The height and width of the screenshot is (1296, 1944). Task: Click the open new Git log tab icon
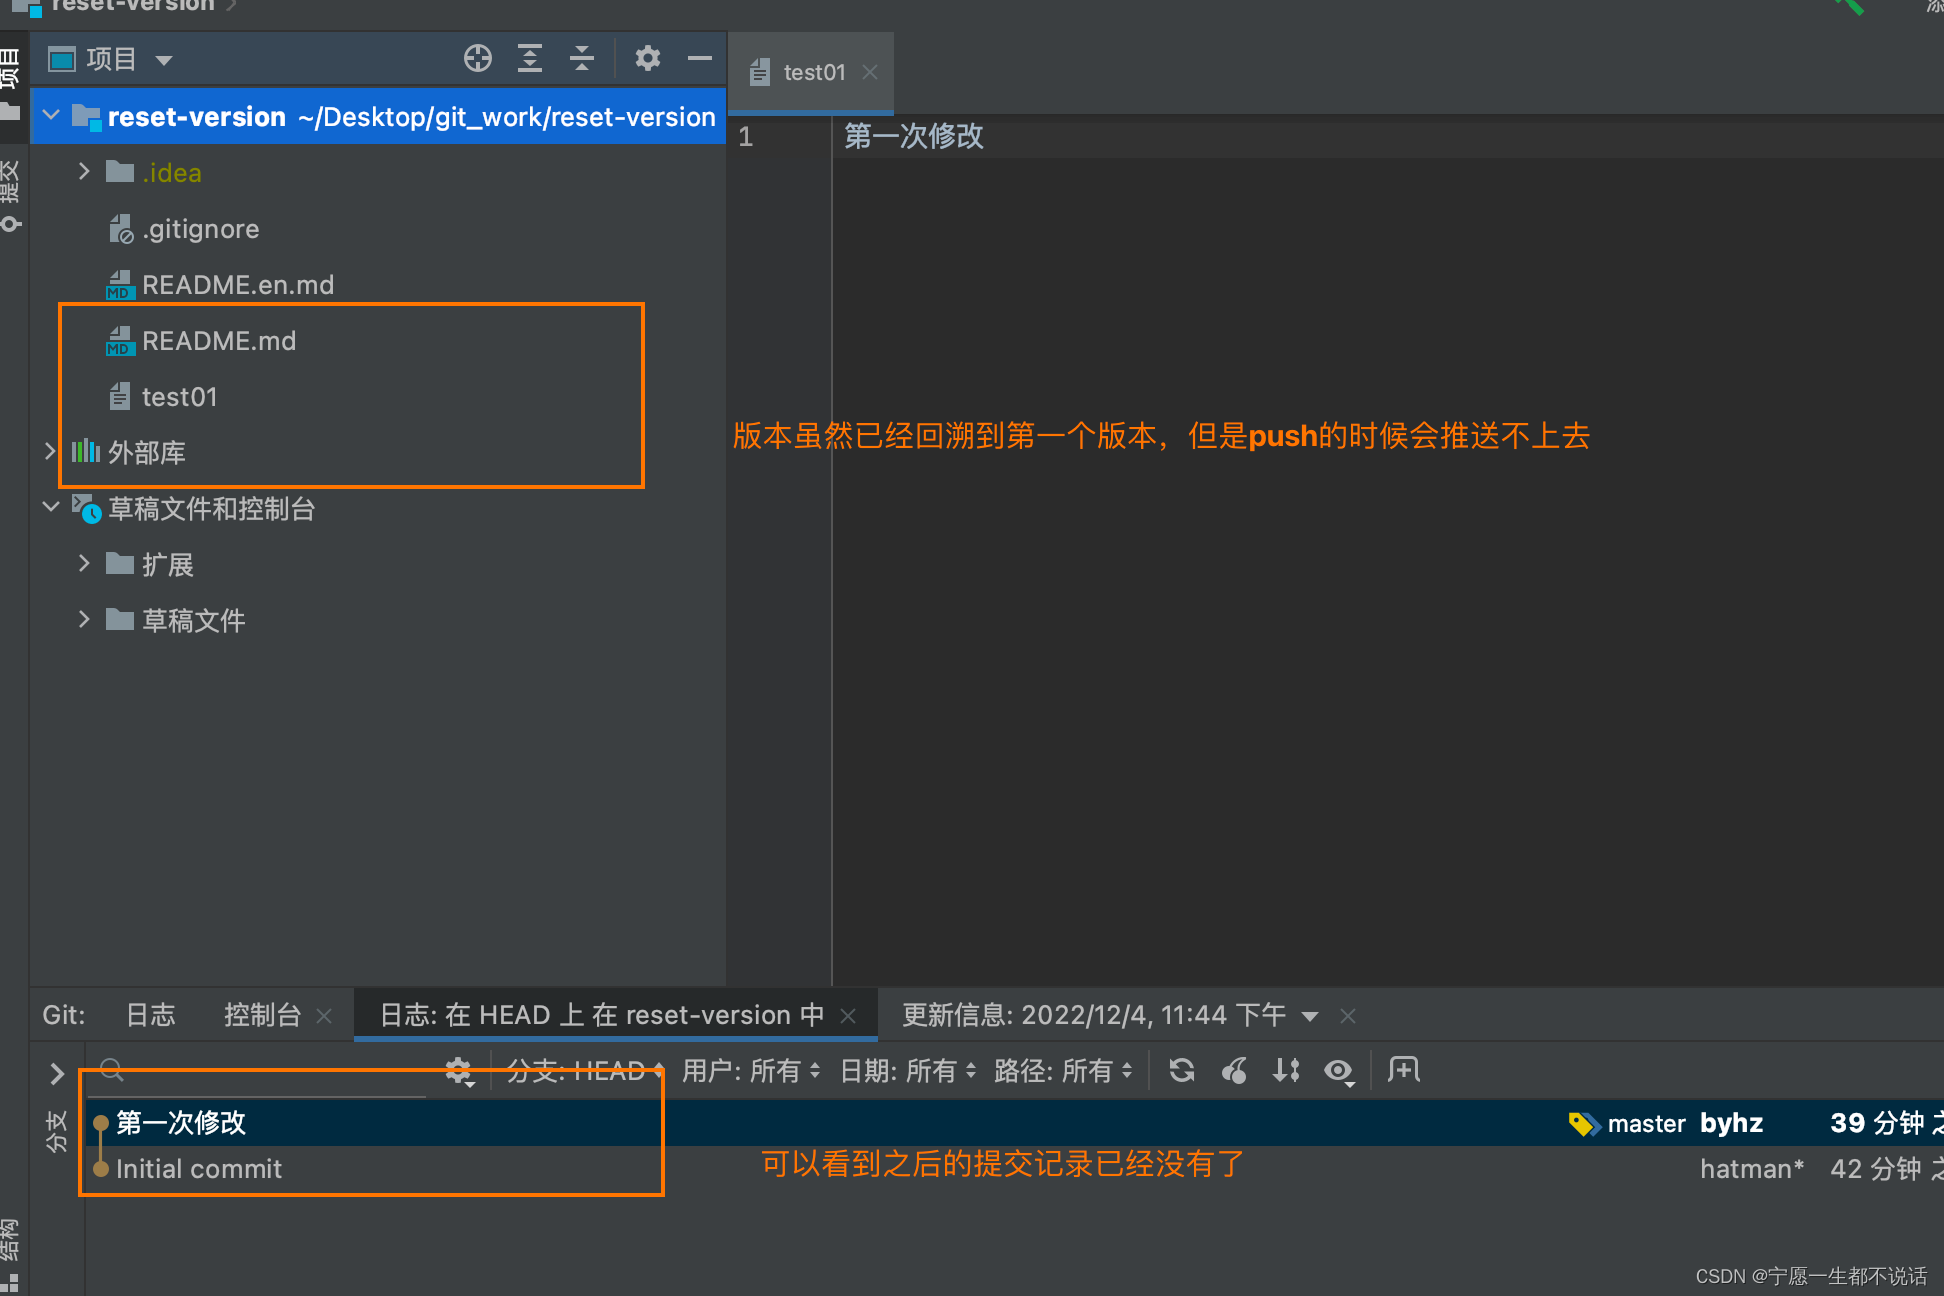coord(1404,1069)
